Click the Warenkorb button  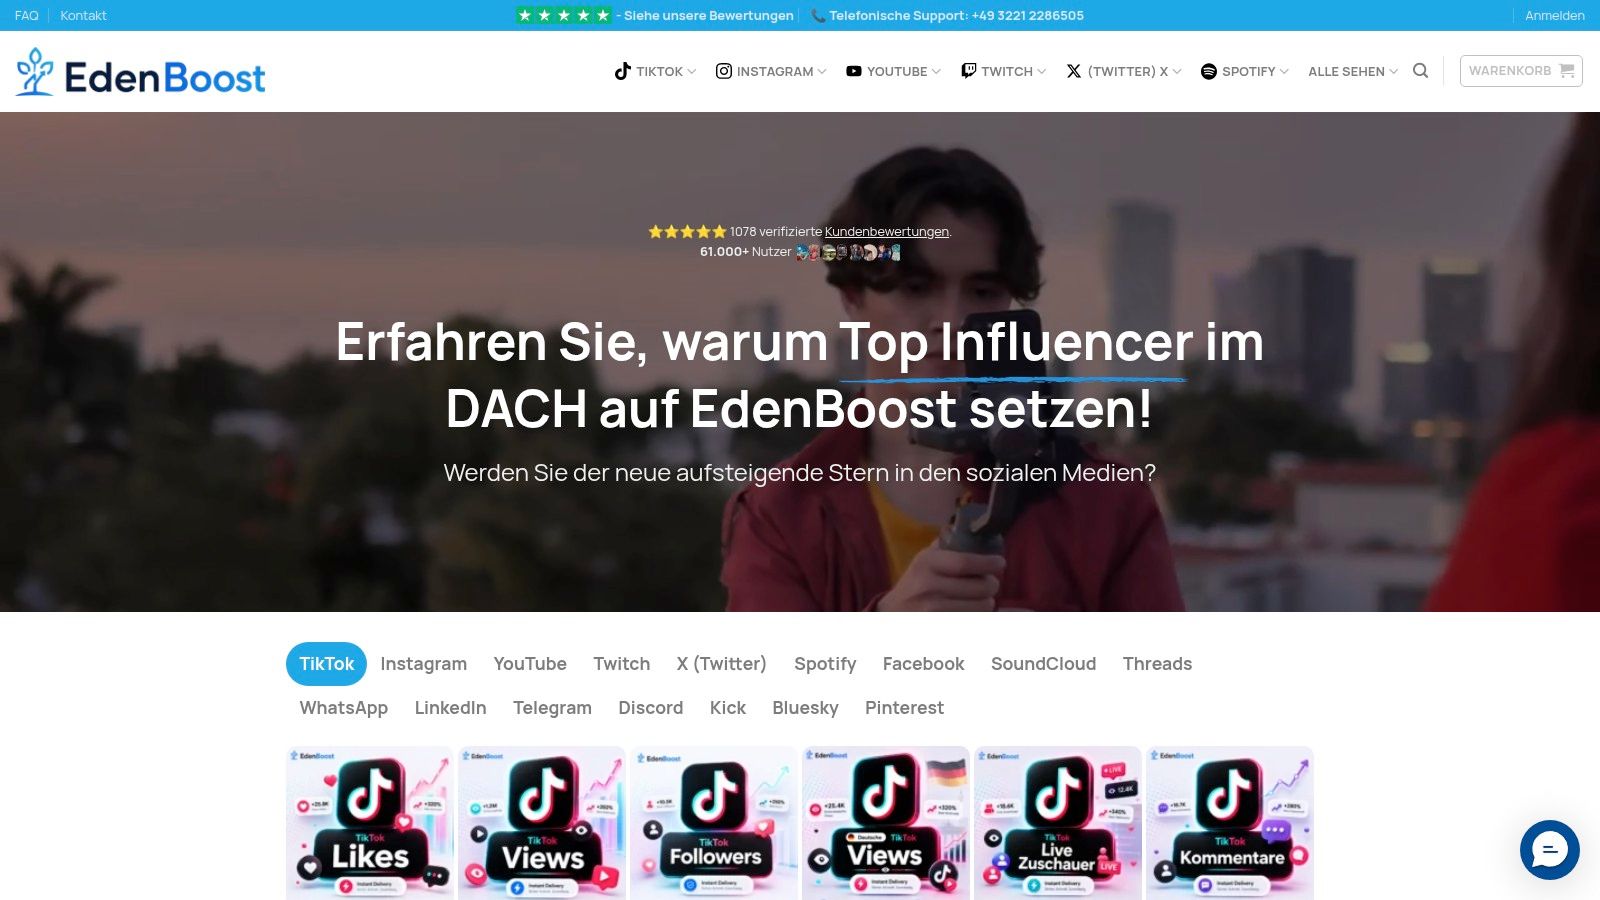1521,71
